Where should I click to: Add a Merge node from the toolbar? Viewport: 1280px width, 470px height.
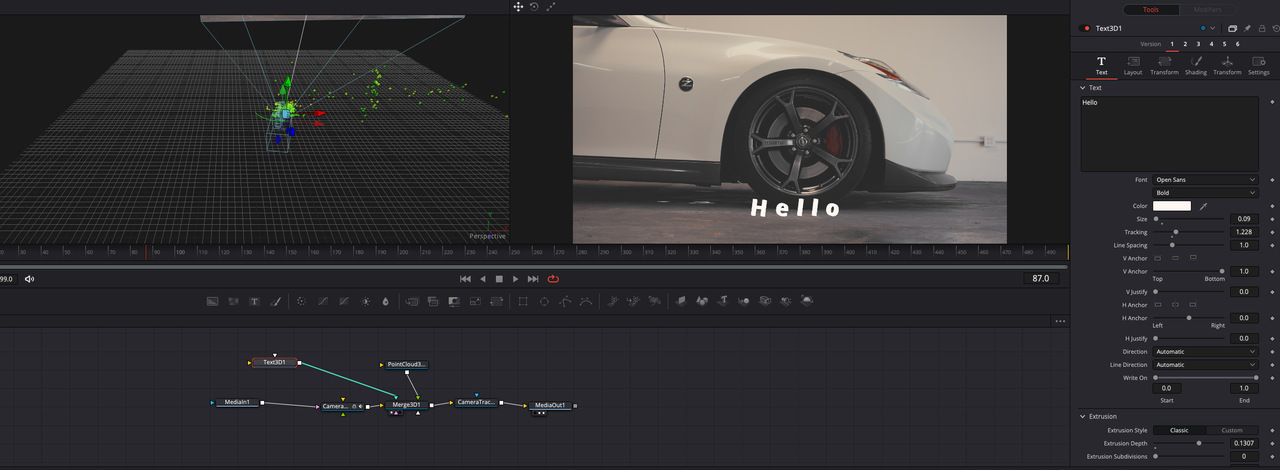[412, 301]
